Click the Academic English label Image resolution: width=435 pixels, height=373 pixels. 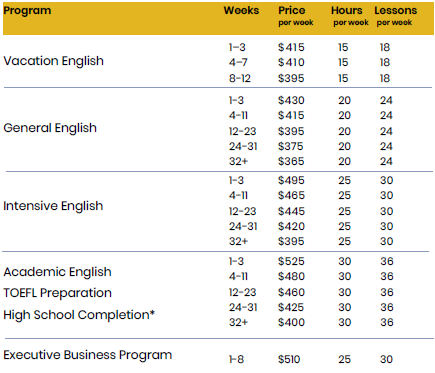pyautogui.click(x=57, y=272)
